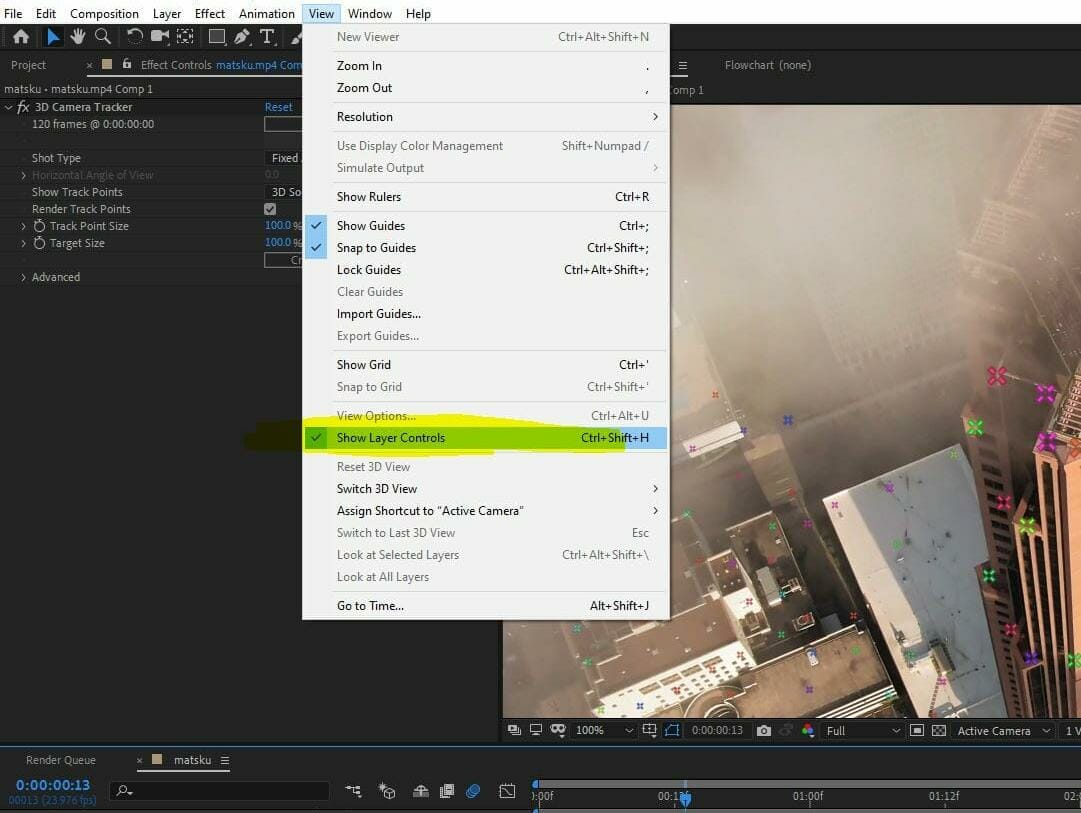The width and height of the screenshot is (1081, 813).
Task: Select the Horizontal Type tool
Action: pyautogui.click(x=267, y=37)
